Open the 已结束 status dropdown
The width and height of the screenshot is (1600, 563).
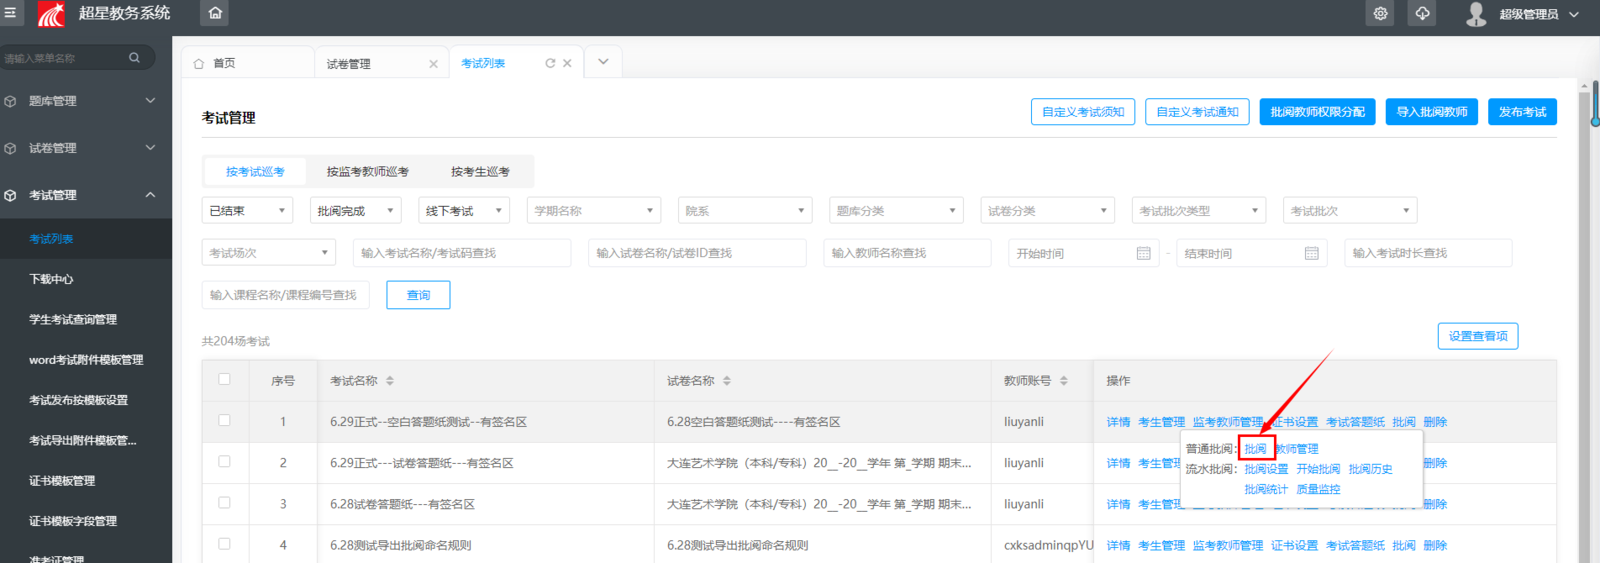247,211
